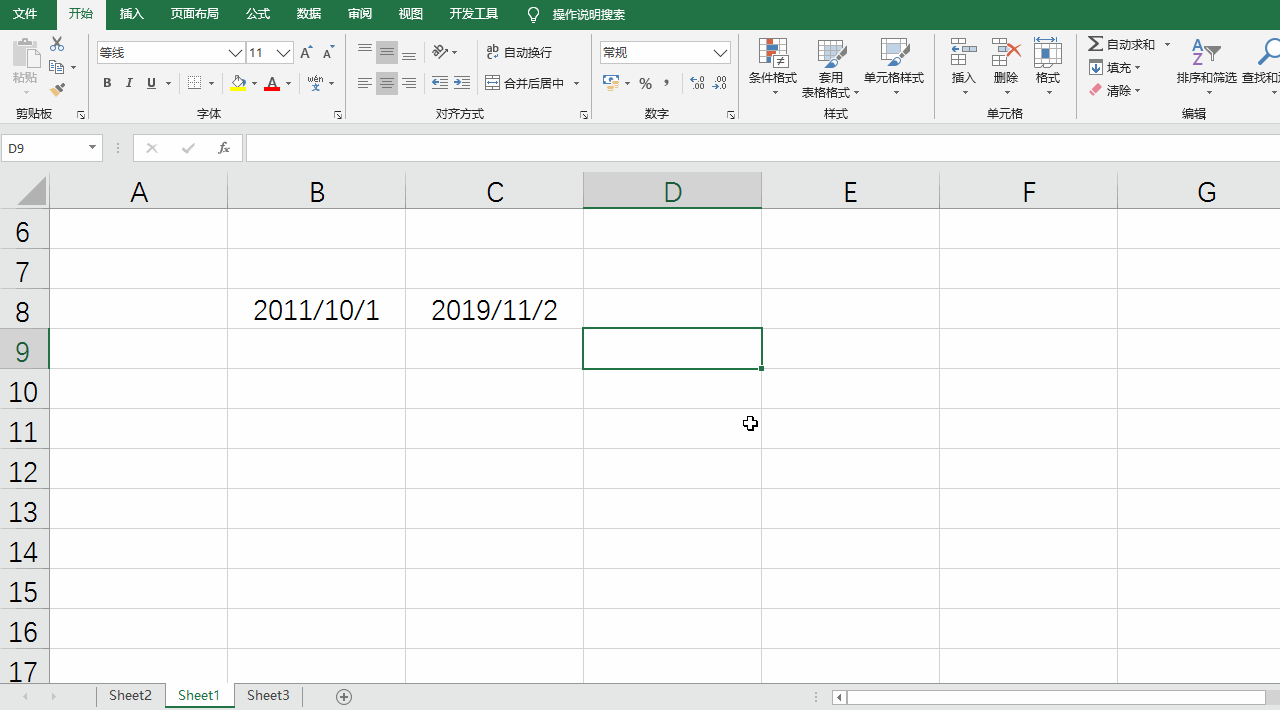Apply comma style
Screen dimensions: 1280x710
[x=667, y=84]
